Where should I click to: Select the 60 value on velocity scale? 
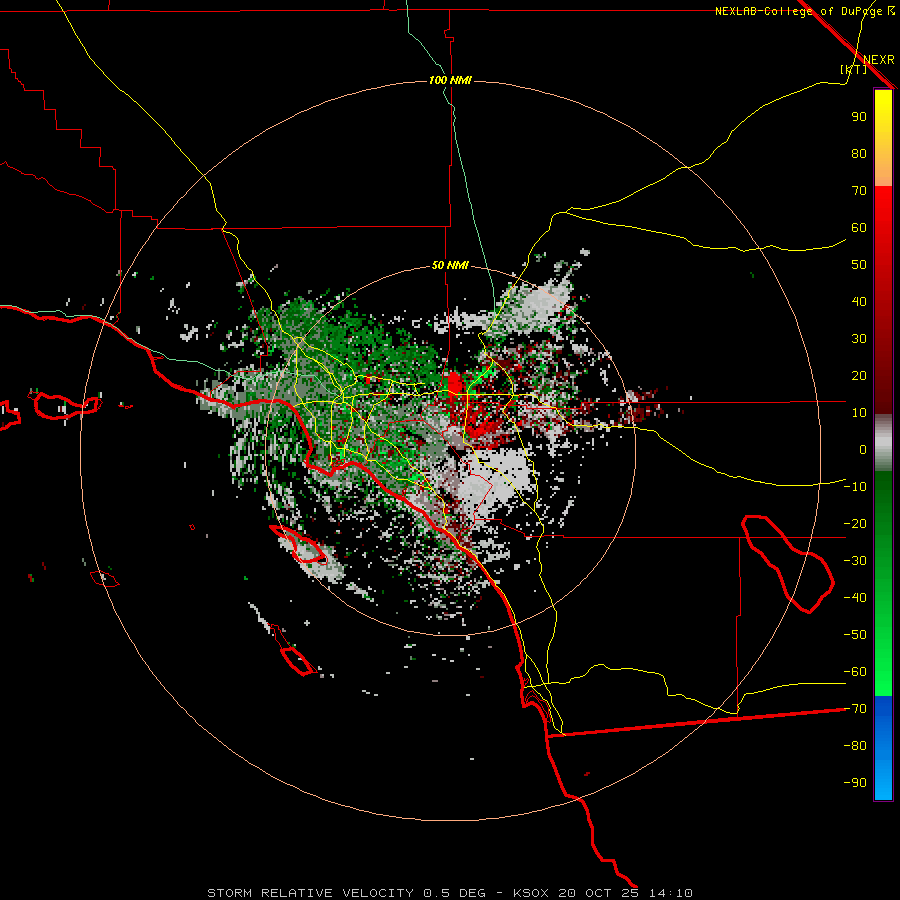click(859, 227)
